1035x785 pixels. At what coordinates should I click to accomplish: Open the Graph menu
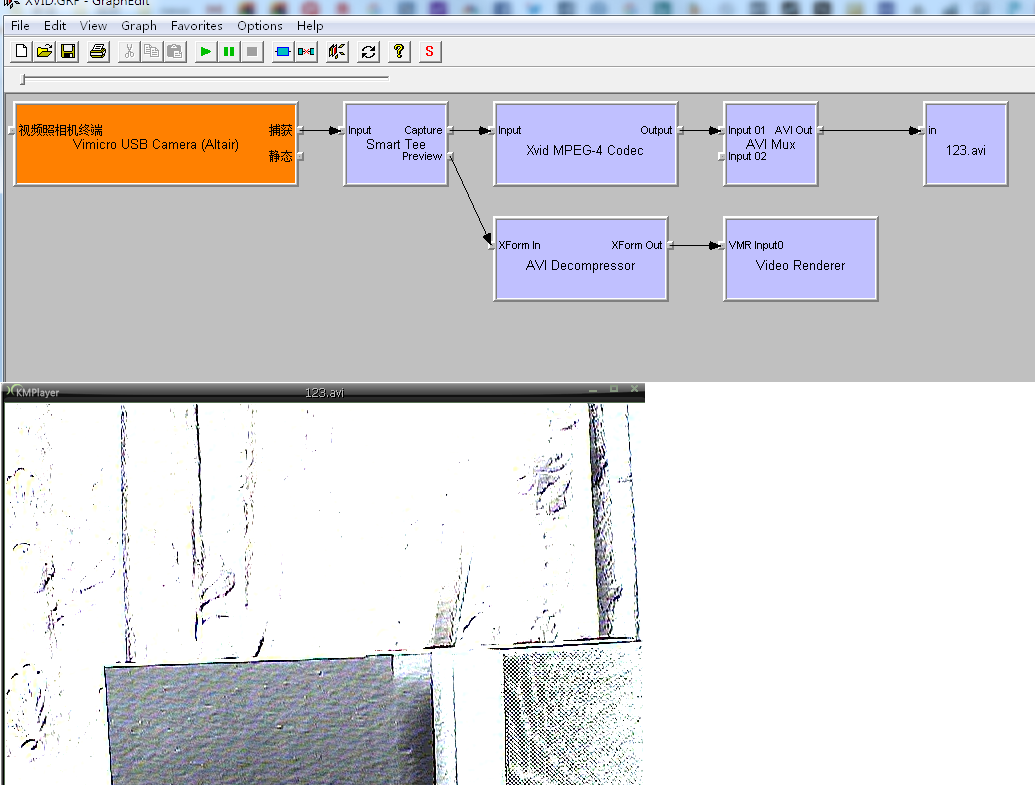(x=139, y=26)
